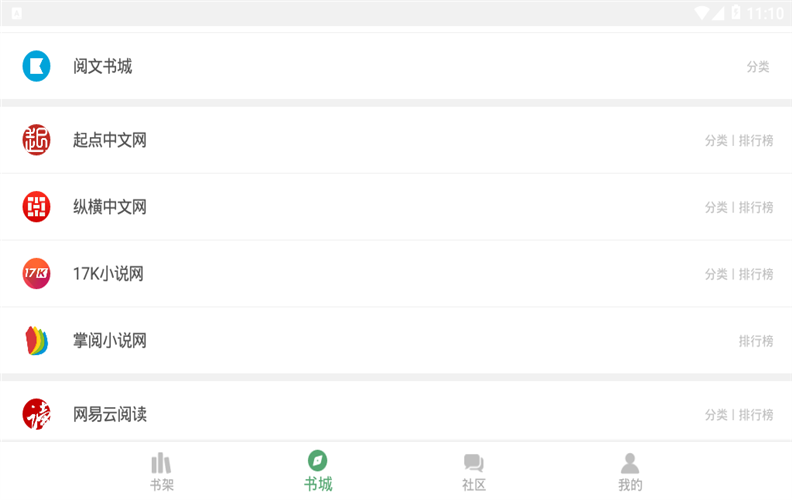This screenshot has width=792, height=500.
Task: Open the 纵横中文网 list entry name
Action: coord(110,207)
